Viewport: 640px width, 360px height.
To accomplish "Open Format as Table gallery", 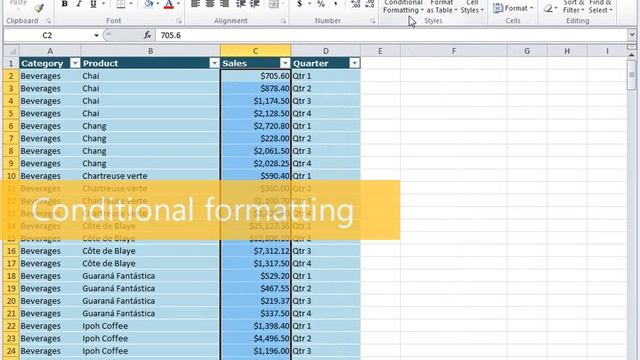I will (442, 7).
